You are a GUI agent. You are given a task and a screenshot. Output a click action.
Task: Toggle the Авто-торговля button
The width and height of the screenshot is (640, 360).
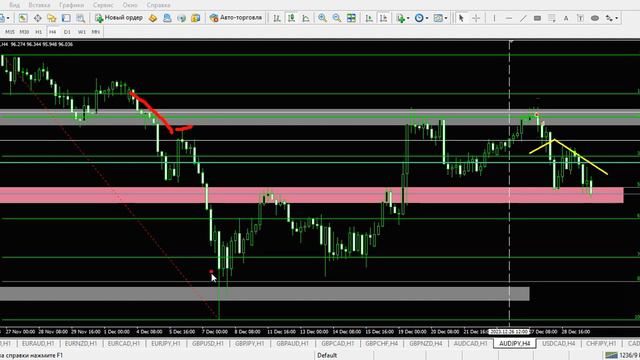click(236, 18)
